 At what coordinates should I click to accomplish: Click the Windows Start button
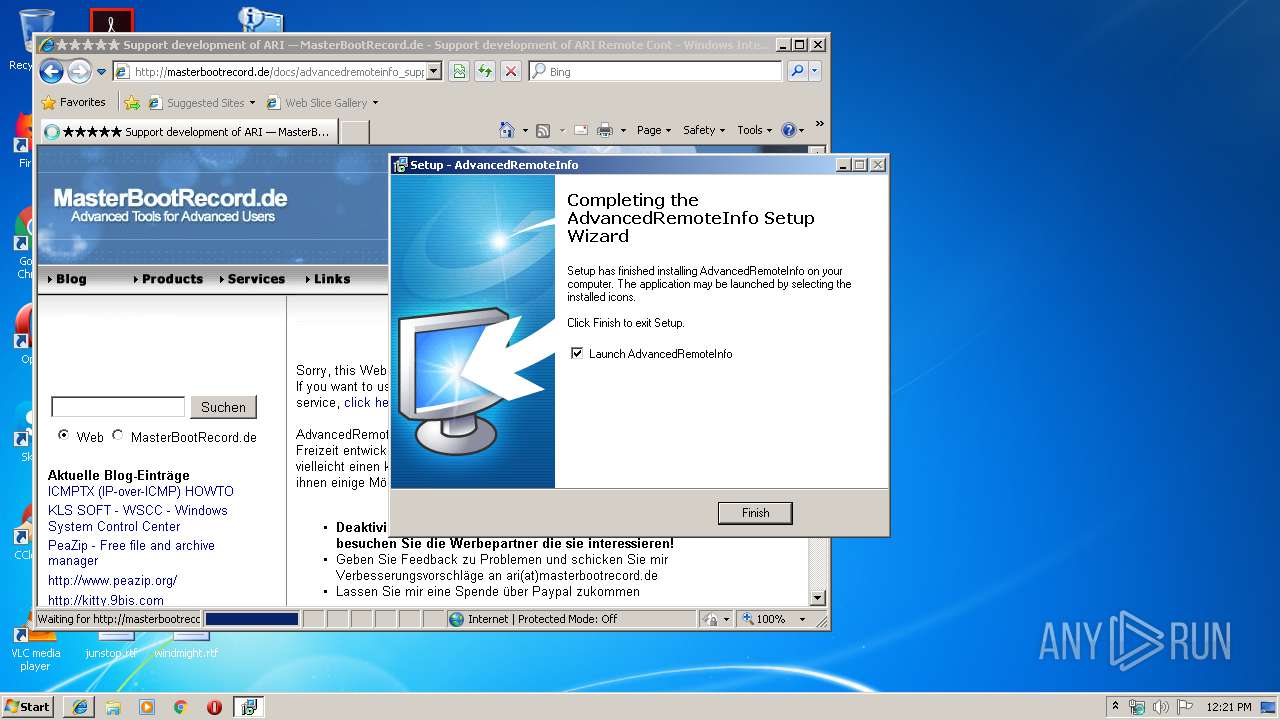point(27,706)
